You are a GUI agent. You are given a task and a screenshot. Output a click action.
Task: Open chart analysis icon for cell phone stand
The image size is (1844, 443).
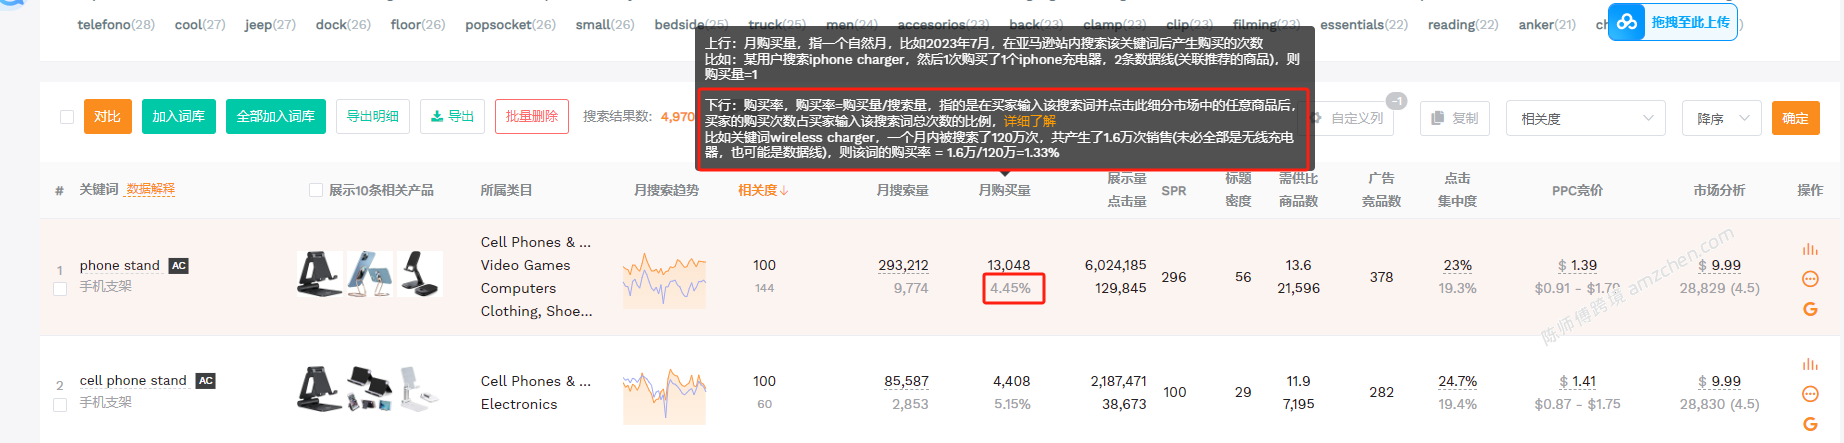[x=1810, y=364]
